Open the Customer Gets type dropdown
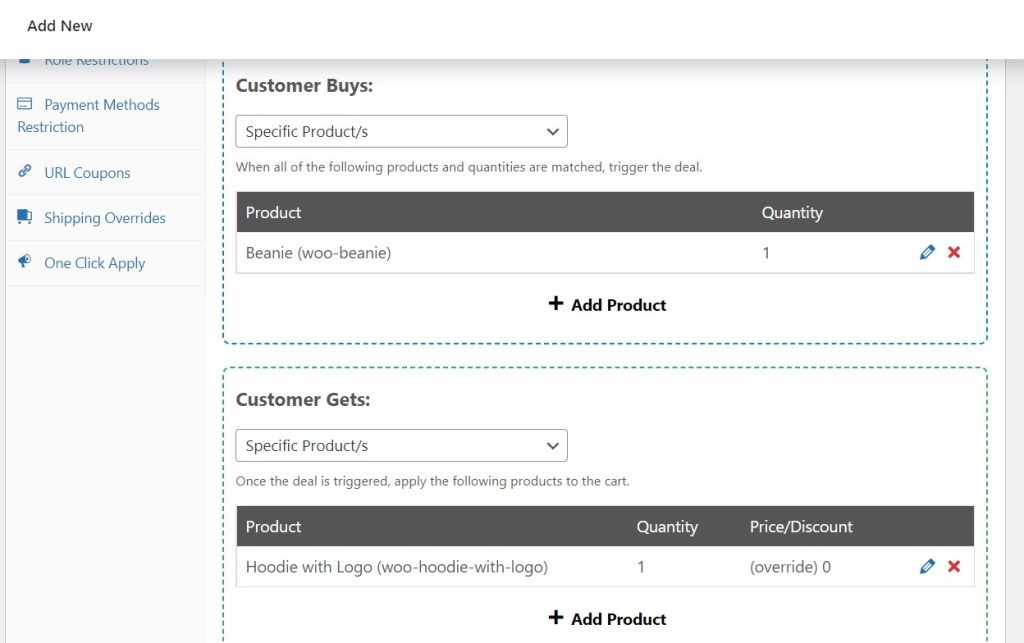The width and height of the screenshot is (1024, 643). point(401,446)
